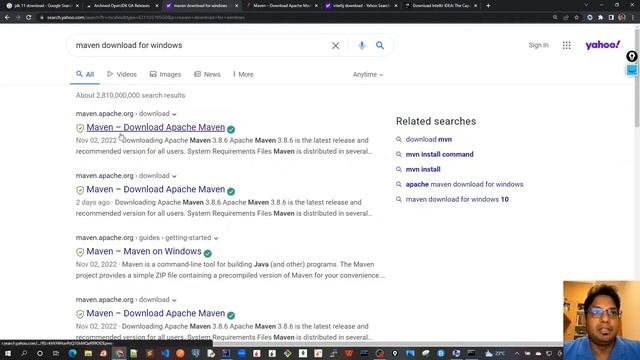Search related term mvn install command

[439, 154]
